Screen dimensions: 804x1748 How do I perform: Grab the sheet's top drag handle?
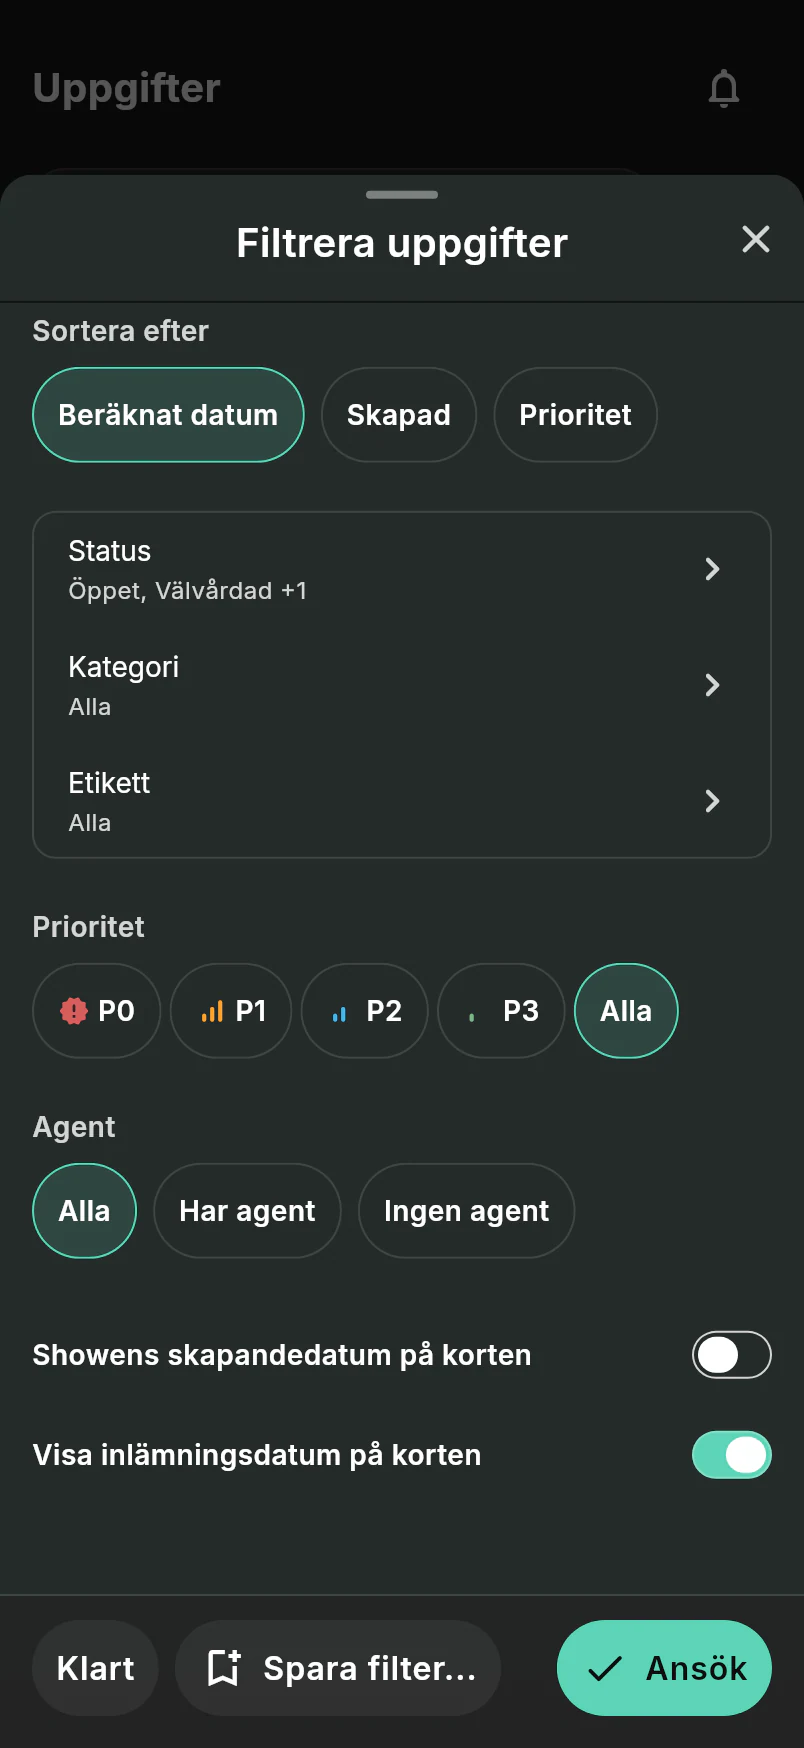(x=402, y=194)
